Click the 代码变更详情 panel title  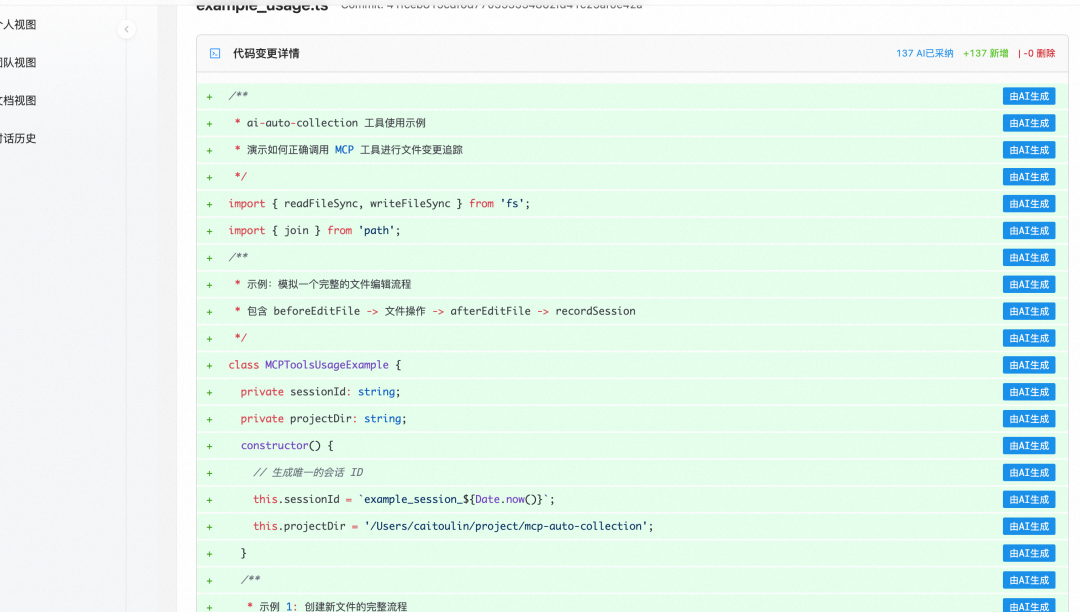(266, 54)
